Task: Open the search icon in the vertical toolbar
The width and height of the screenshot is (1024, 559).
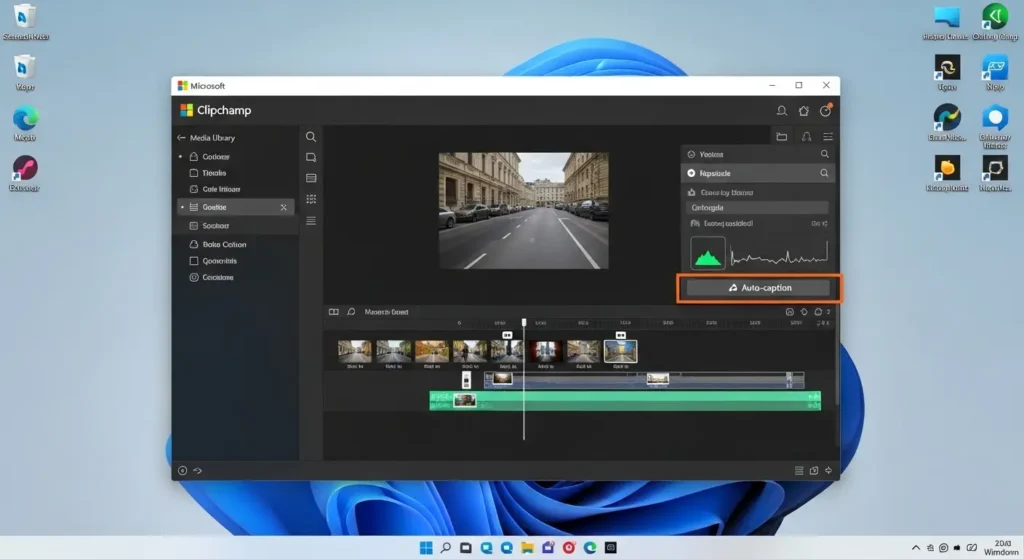Action: (311, 137)
